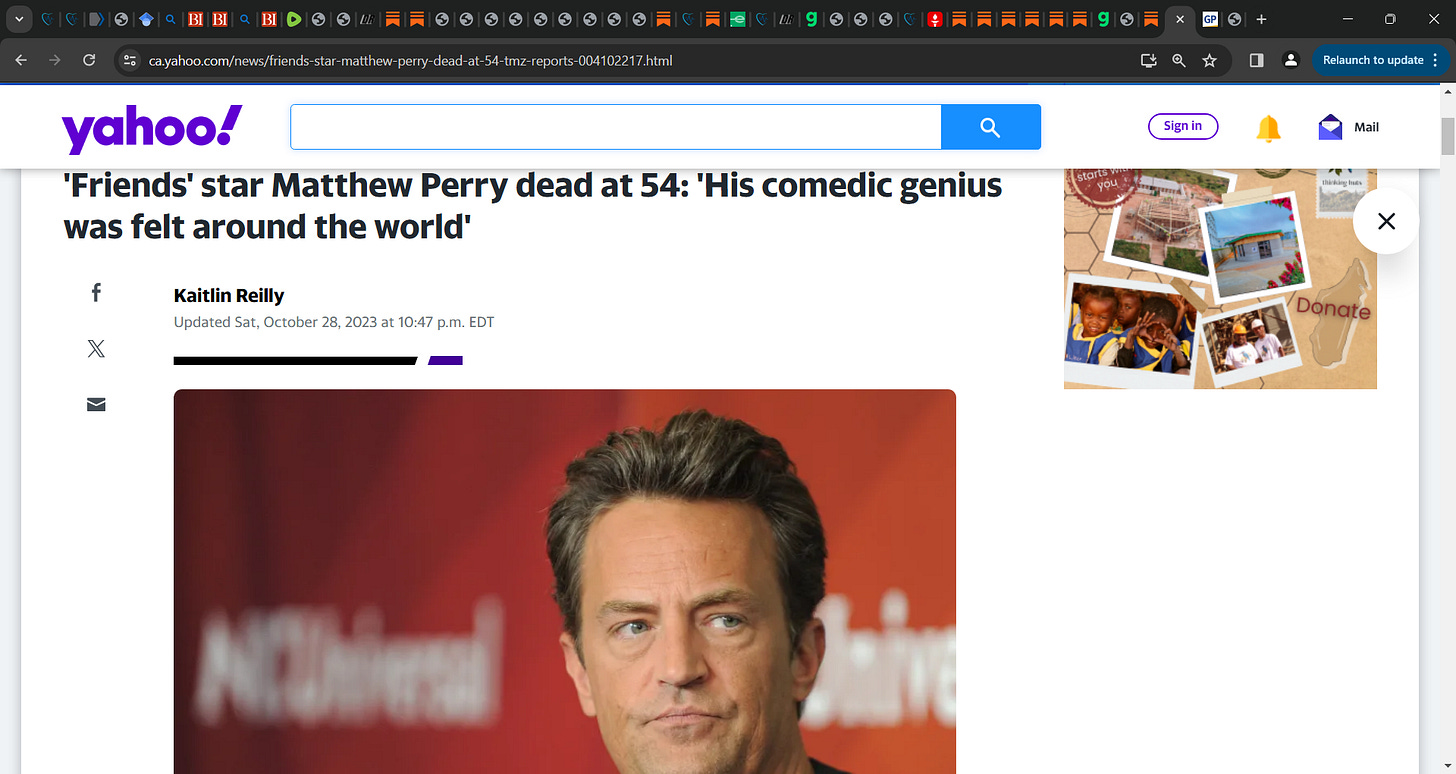Go back to the previous page
Viewport: 1456px width, 774px height.
click(x=22, y=60)
